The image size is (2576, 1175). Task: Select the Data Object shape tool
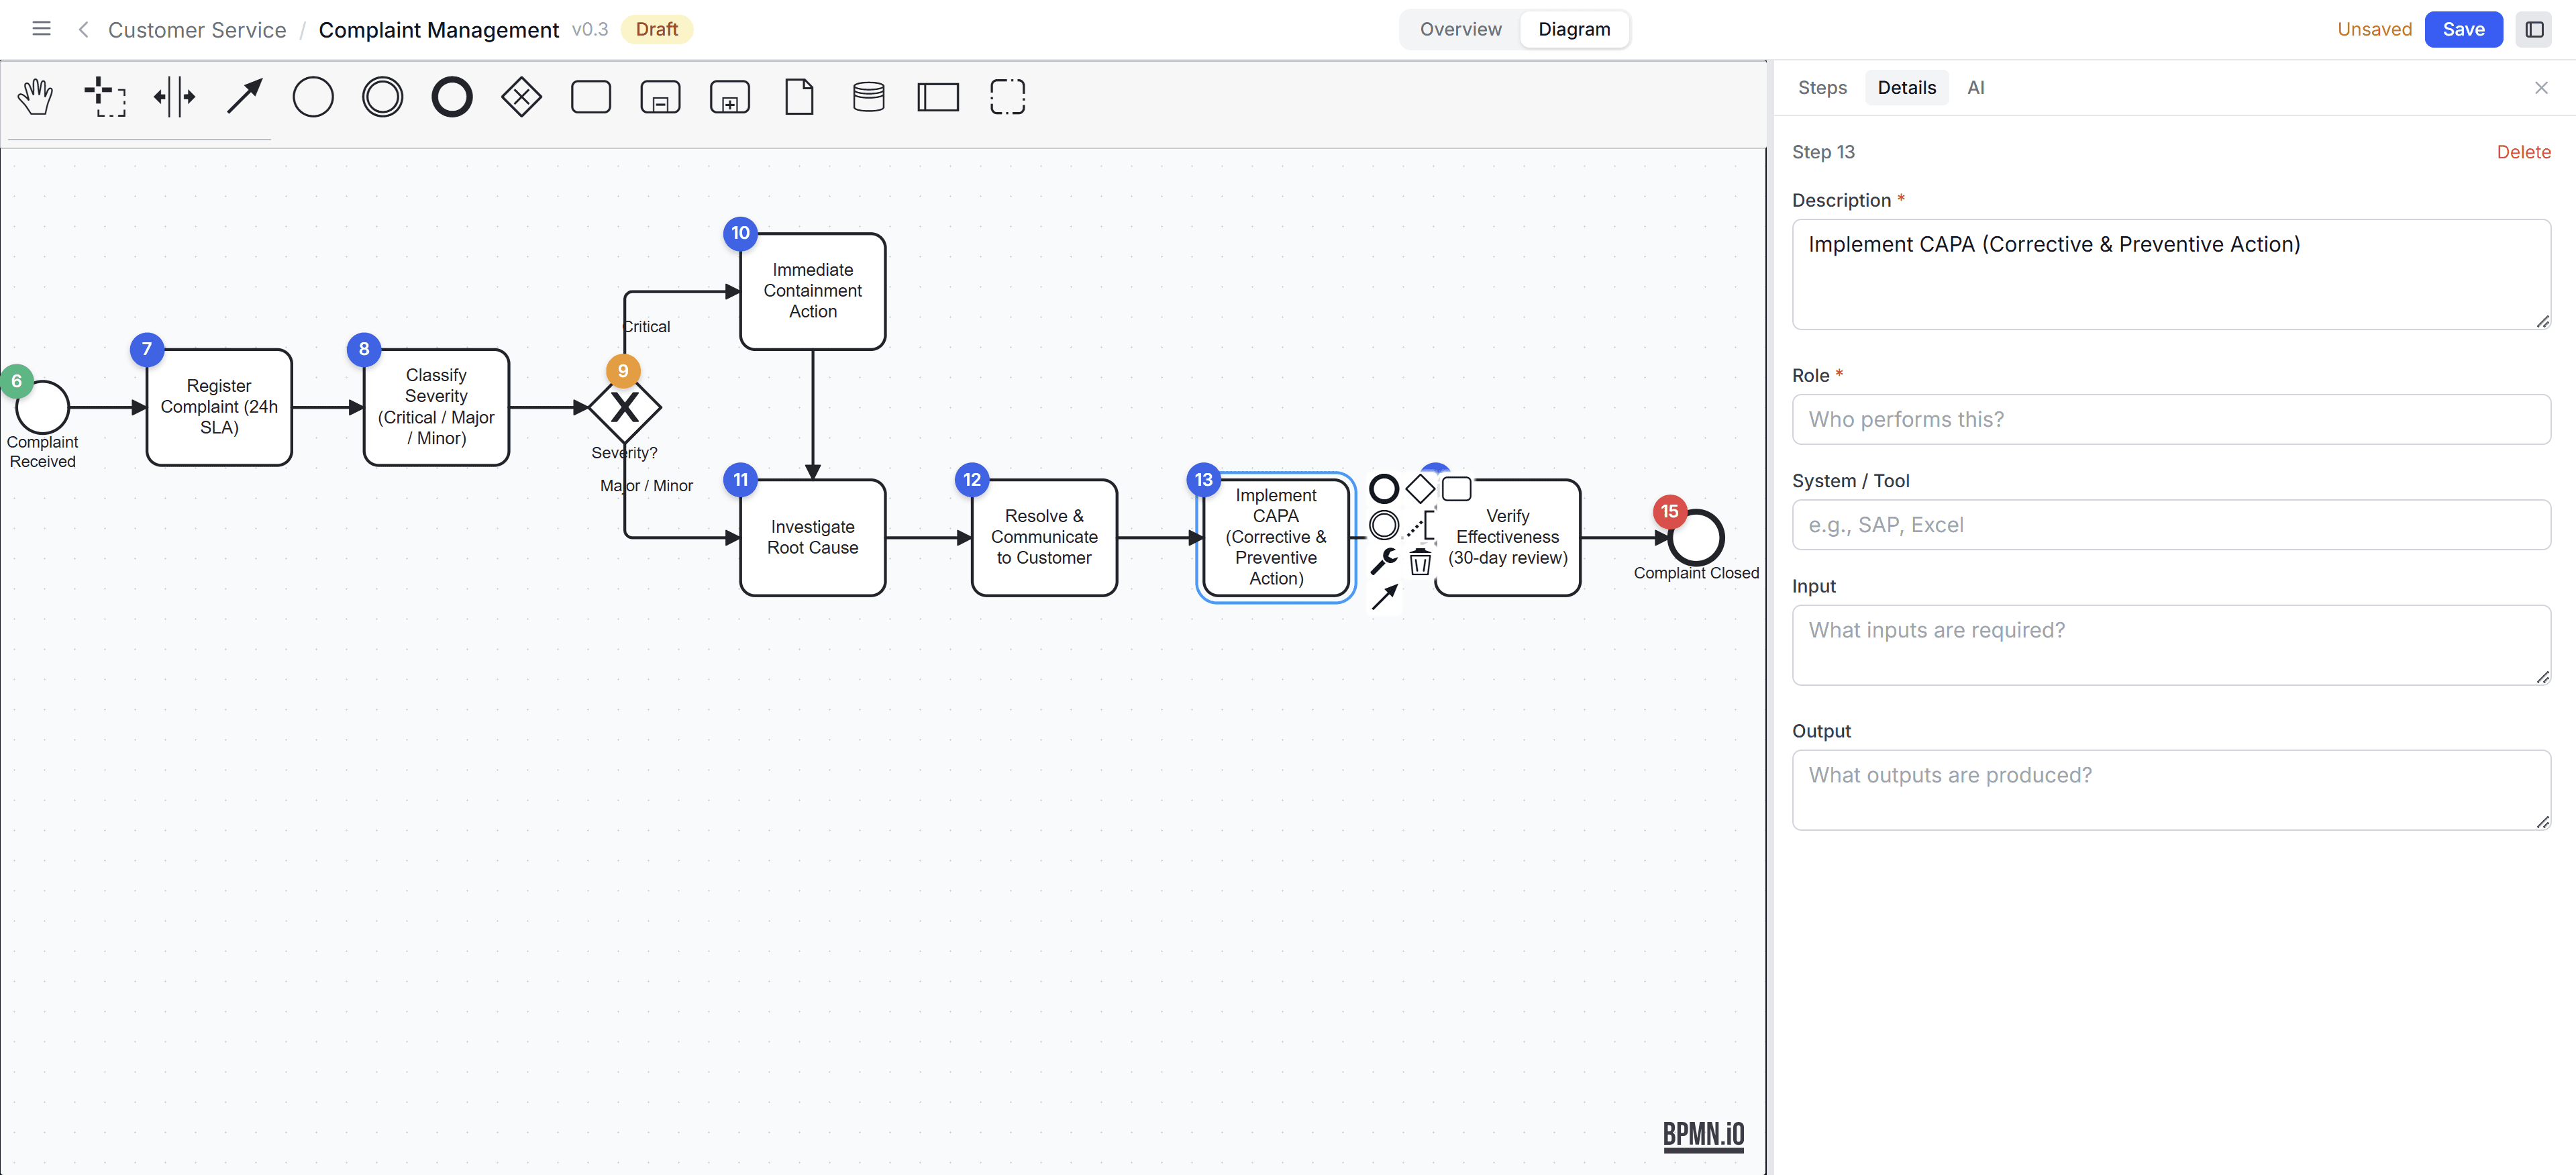(x=799, y=96)
